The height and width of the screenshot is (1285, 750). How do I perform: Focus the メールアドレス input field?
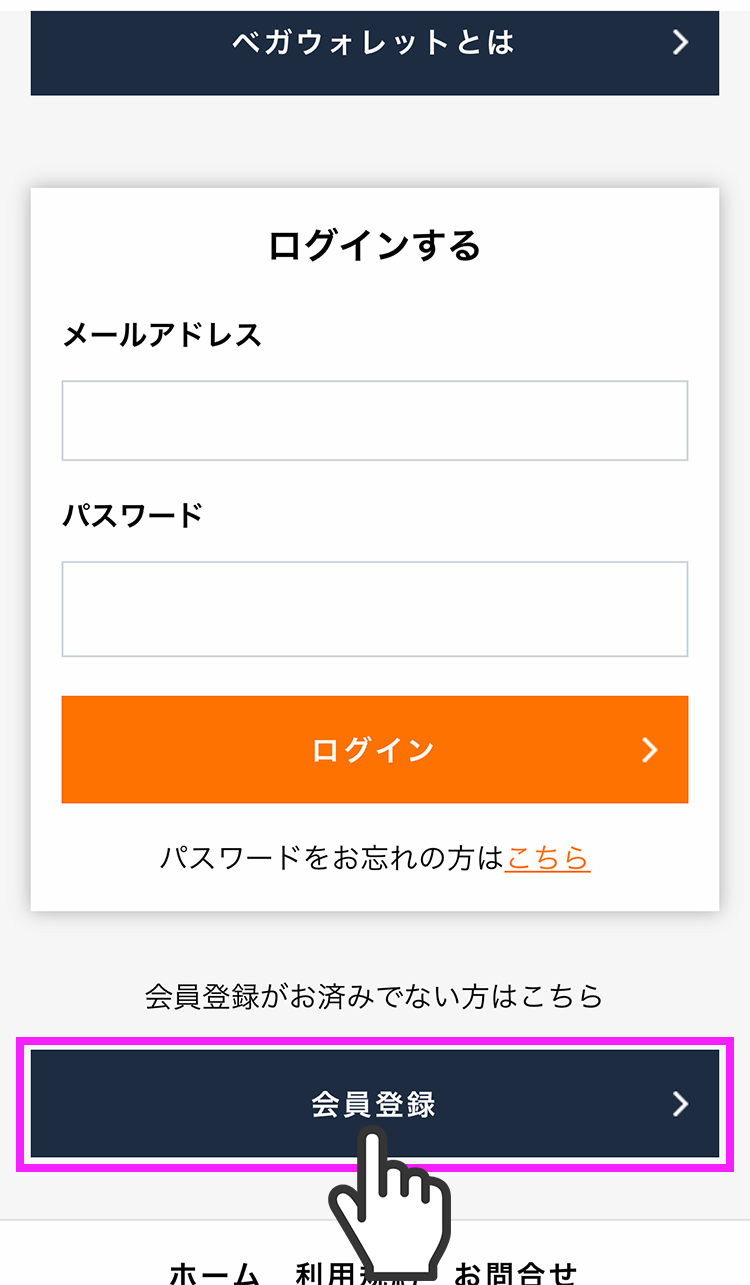pyautogui.click(x=374, y=421)
